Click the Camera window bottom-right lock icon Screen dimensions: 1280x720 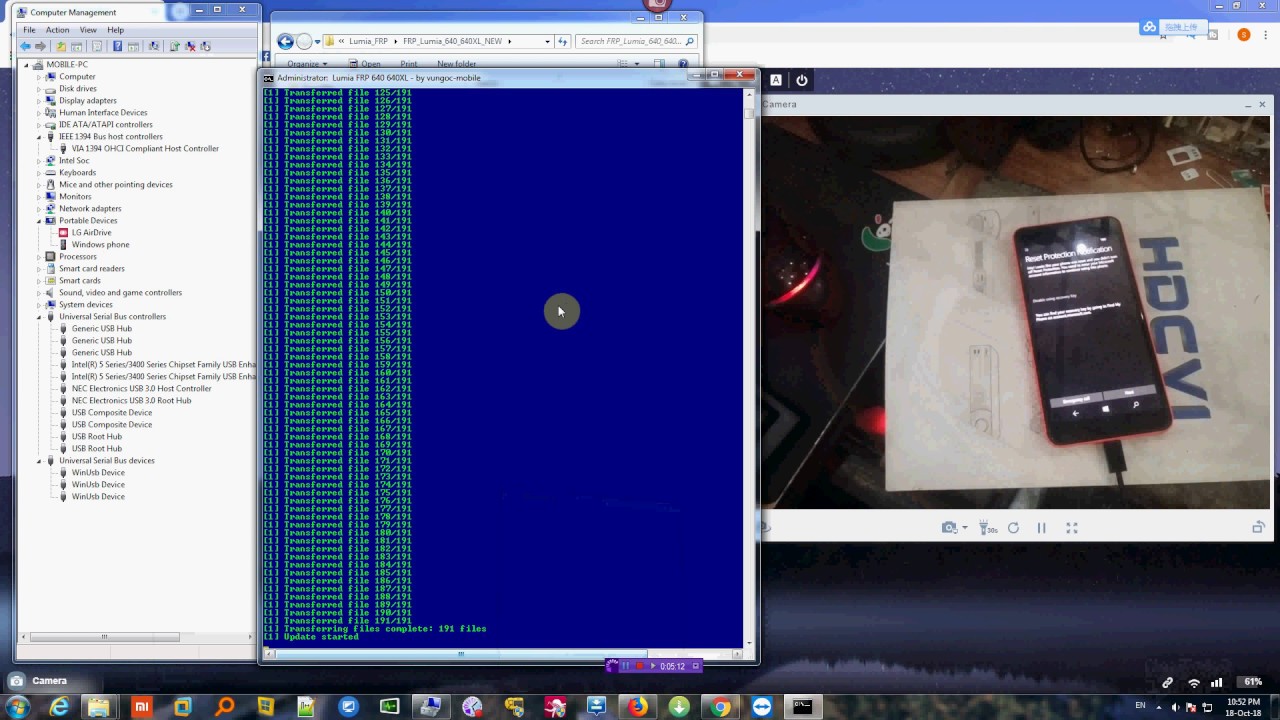click(x=1259, y=528)
